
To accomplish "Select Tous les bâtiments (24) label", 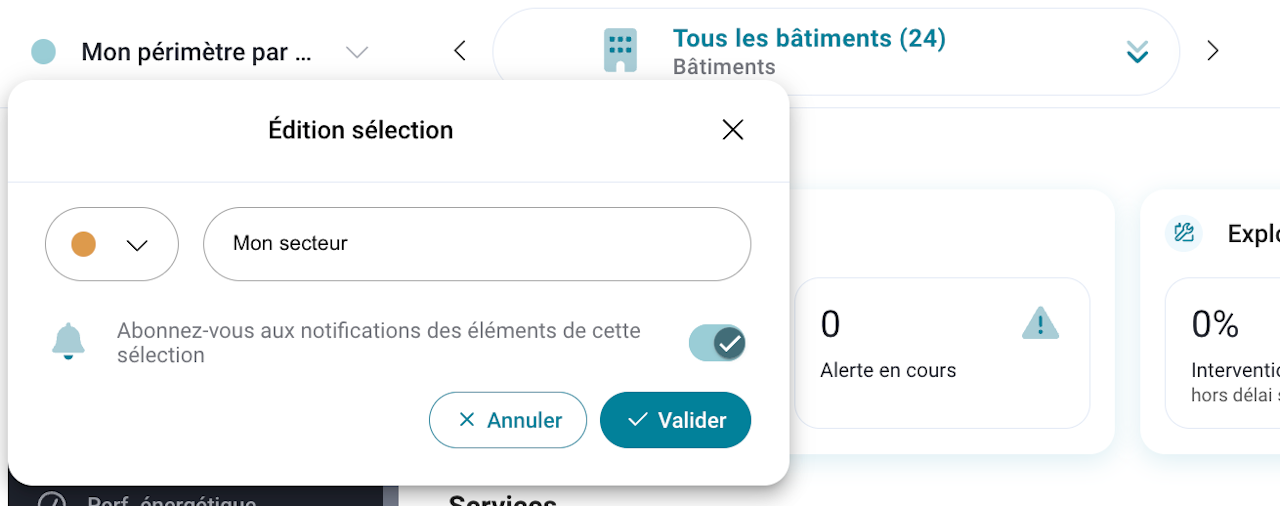I will pyautogui.click(x=808, y=39).
